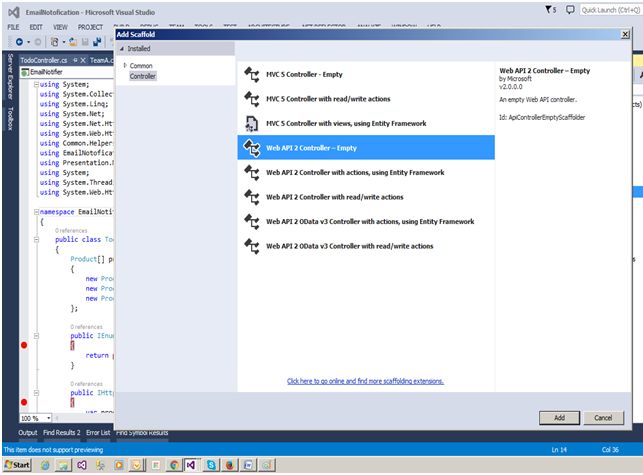Open the editor zoom 100 % dropdown

pos(48,418)
